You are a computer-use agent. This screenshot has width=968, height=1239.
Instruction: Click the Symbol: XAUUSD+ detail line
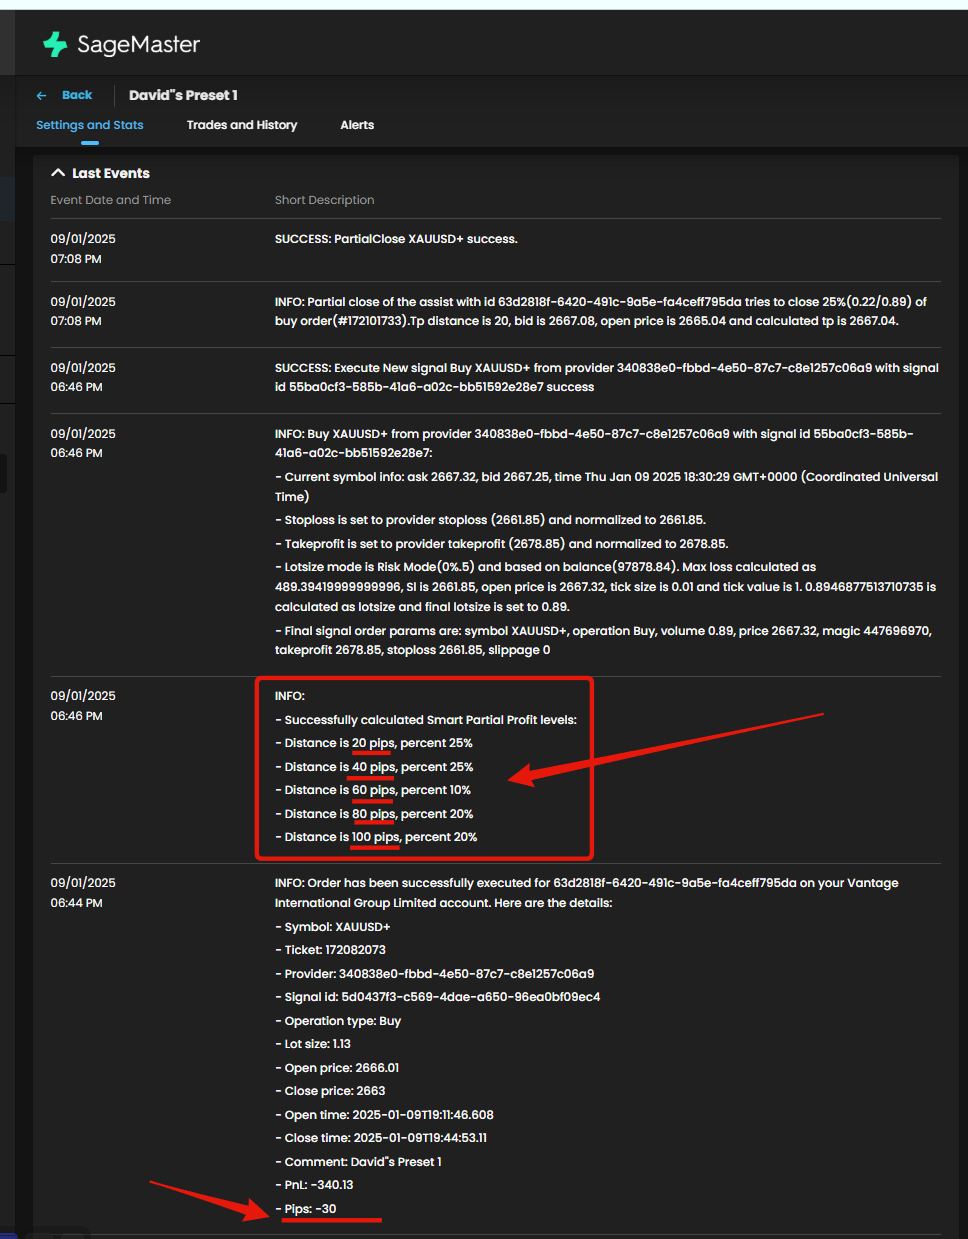[x=333, y=927]
